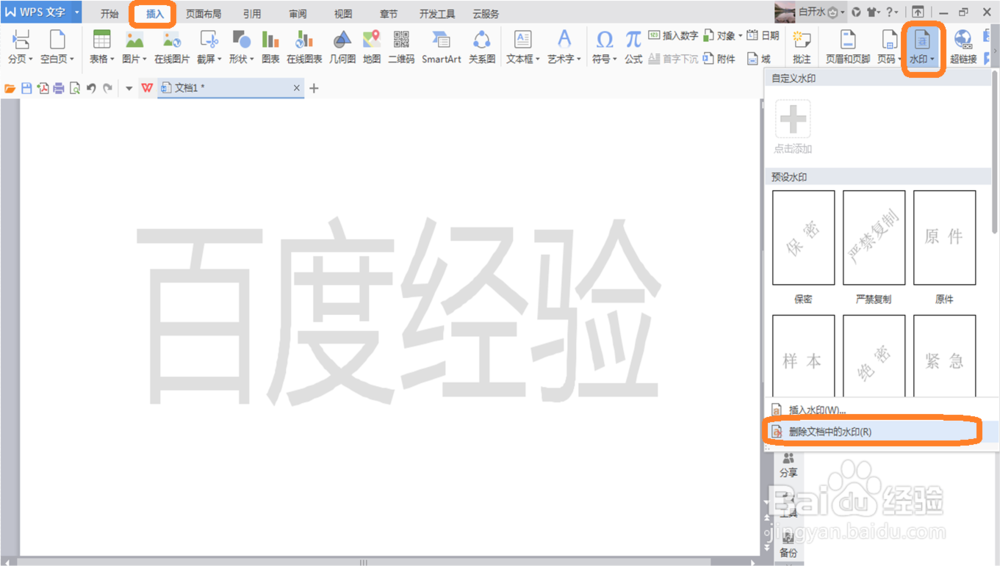The image size is (1000, 566).
Task: Insert WordArt (艺术字)
Action: tap(564, 47)
